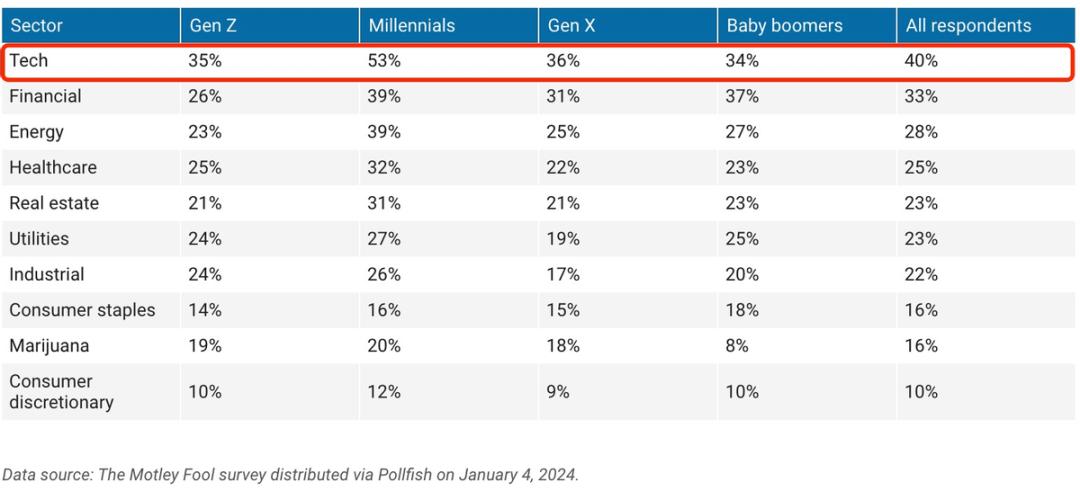Select the Healthcare row label

(53, 168)
